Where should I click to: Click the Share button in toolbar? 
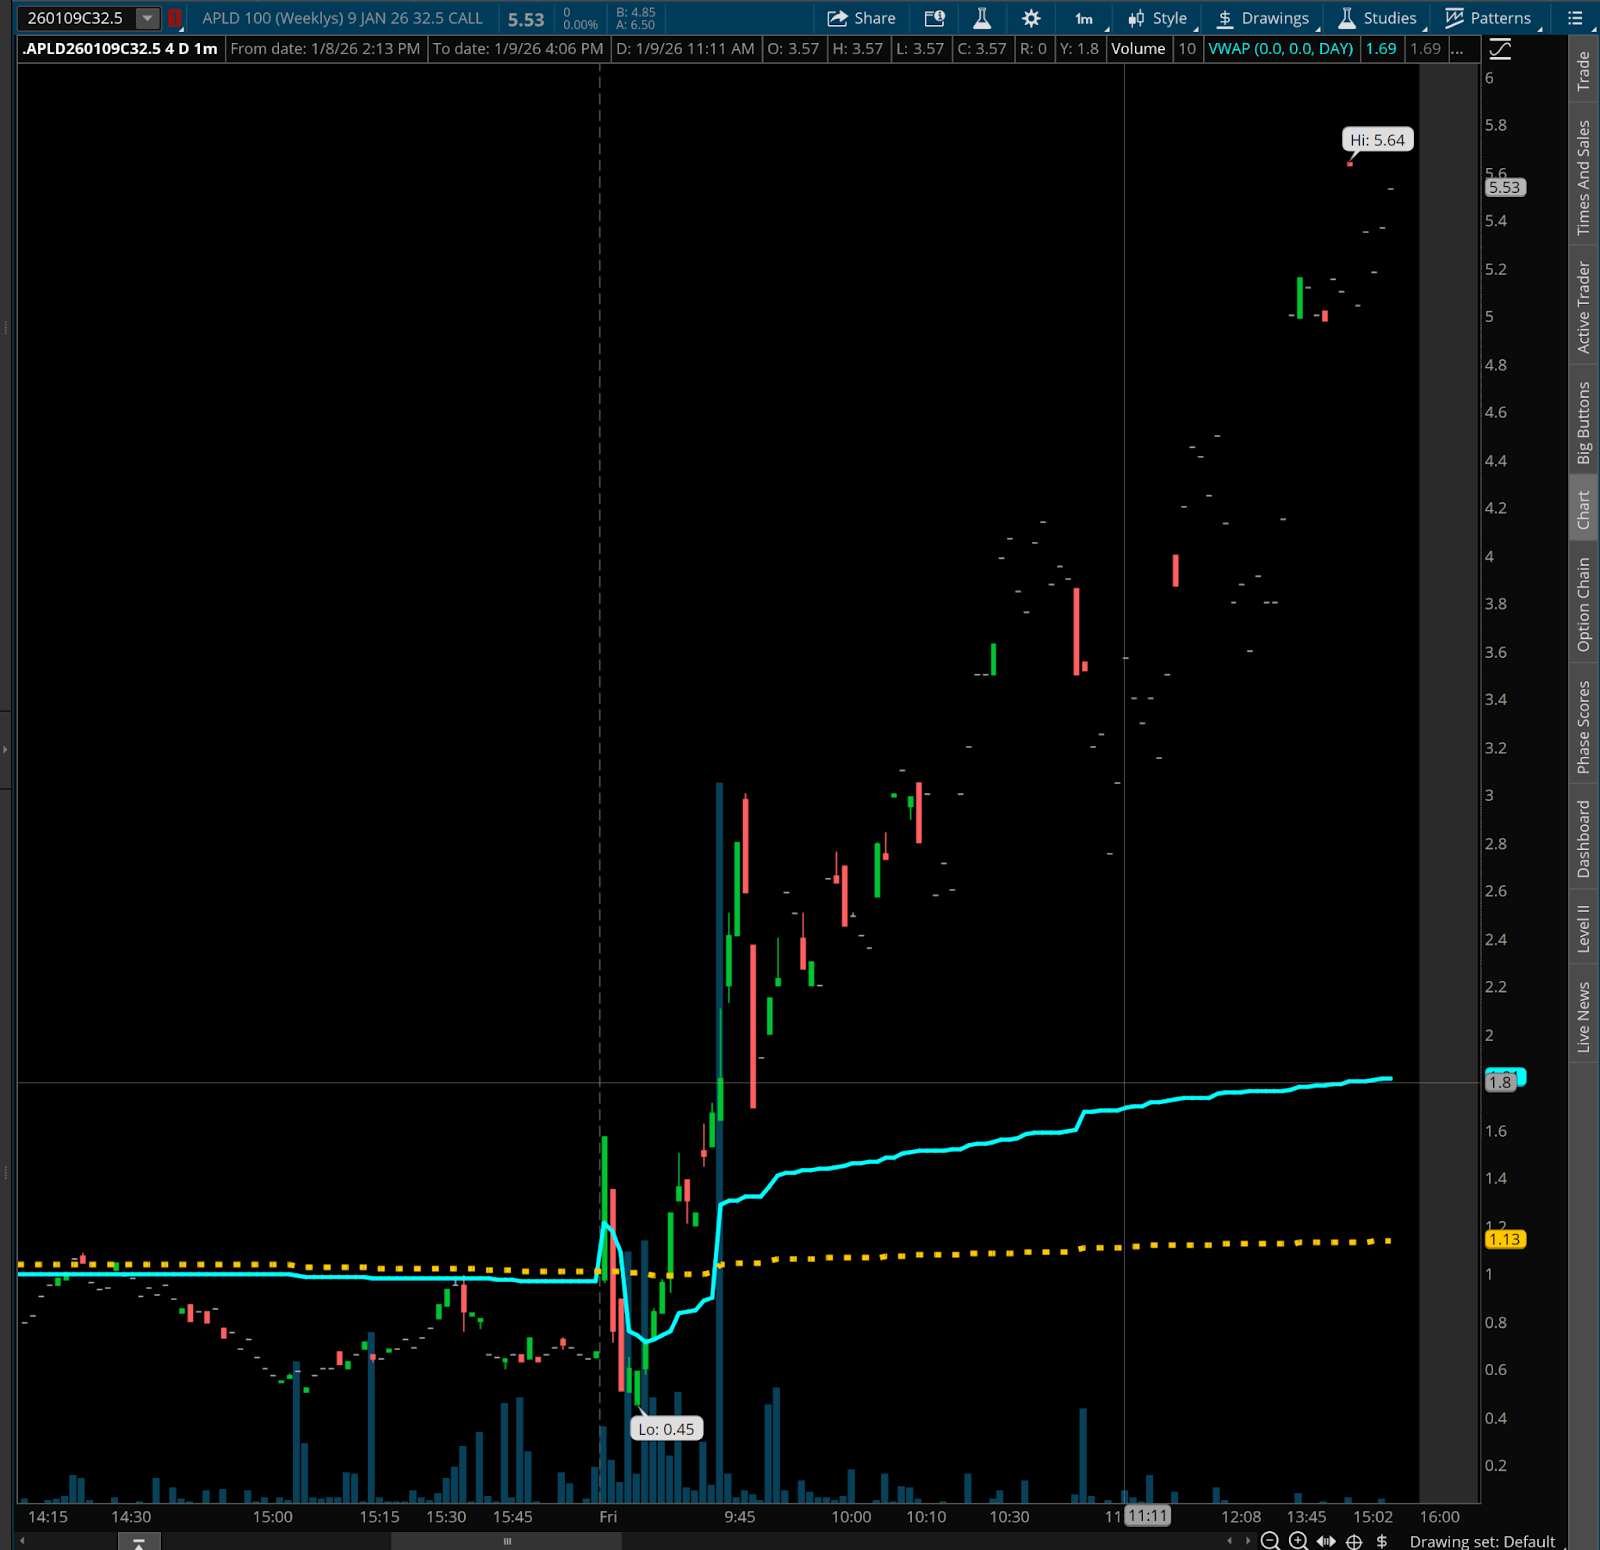pos(861,18)
